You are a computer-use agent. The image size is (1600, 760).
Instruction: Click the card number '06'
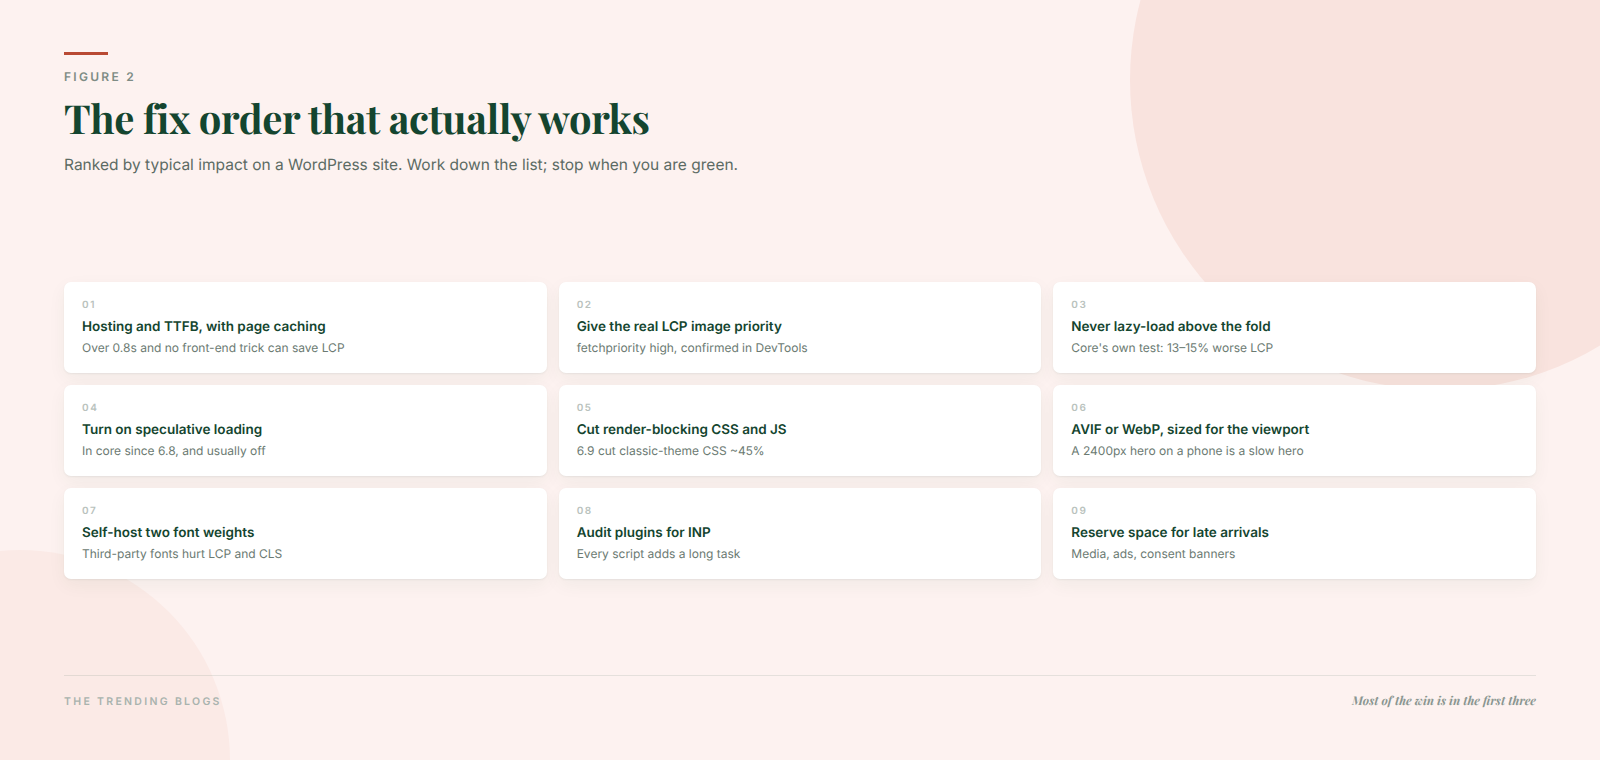coord(1079,407)
